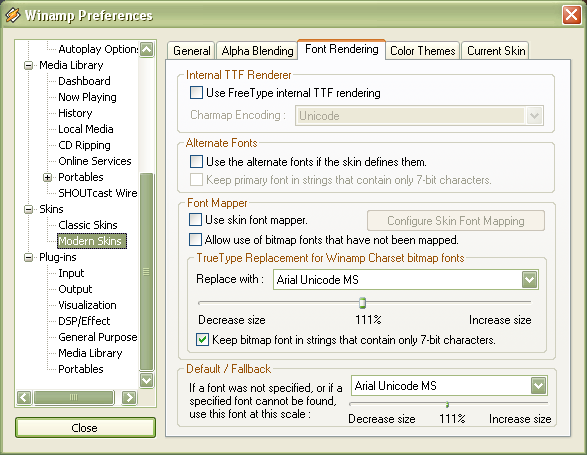Click the Winamp lightning icon in title bar
The width and height of the screenshot is (587, 455).
point(13,15)
